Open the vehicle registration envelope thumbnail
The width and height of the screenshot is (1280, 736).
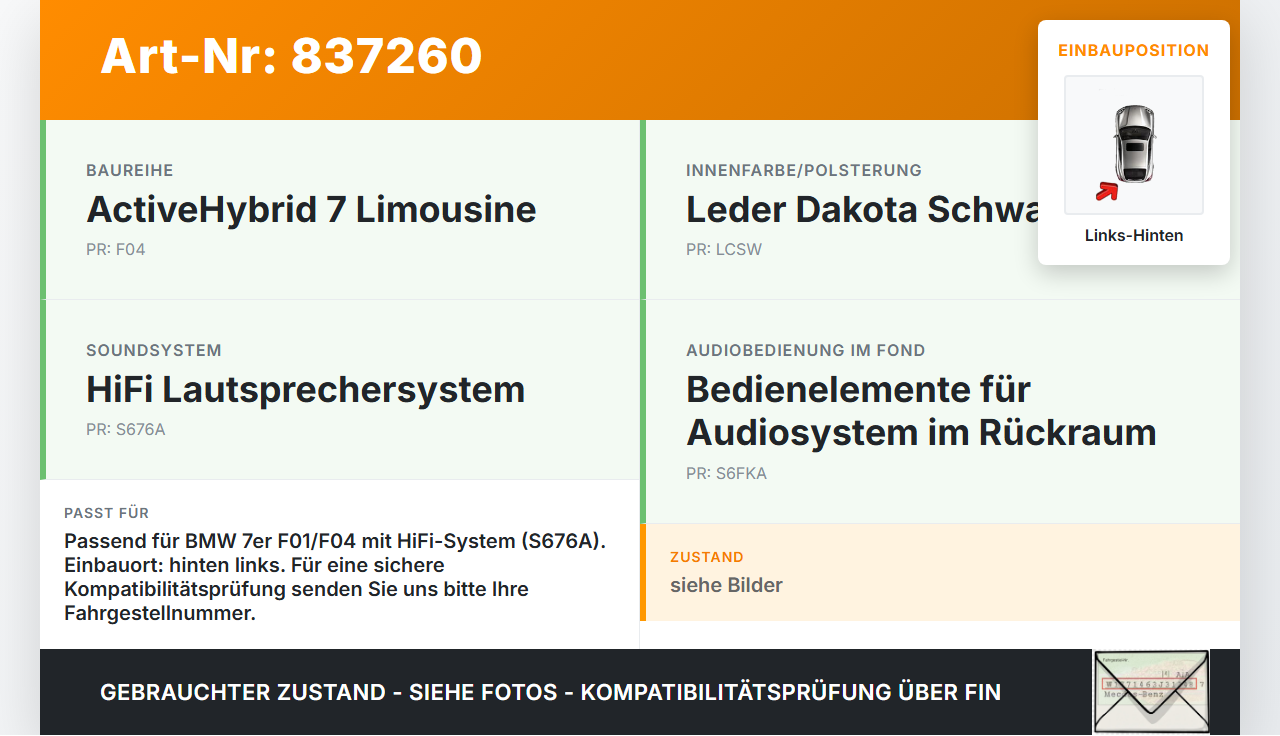[1151, 691]
